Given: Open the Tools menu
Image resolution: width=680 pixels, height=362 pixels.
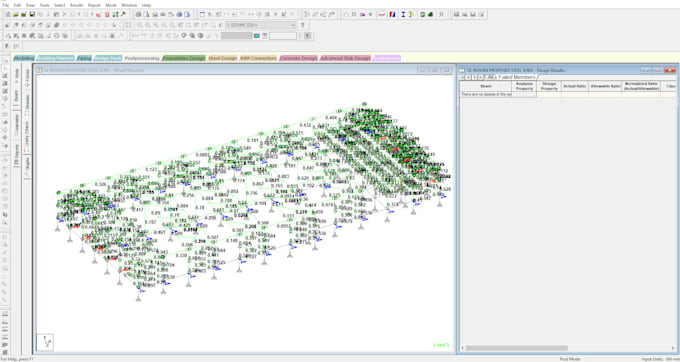Looking at the screenshot, I should click(44, 5).
